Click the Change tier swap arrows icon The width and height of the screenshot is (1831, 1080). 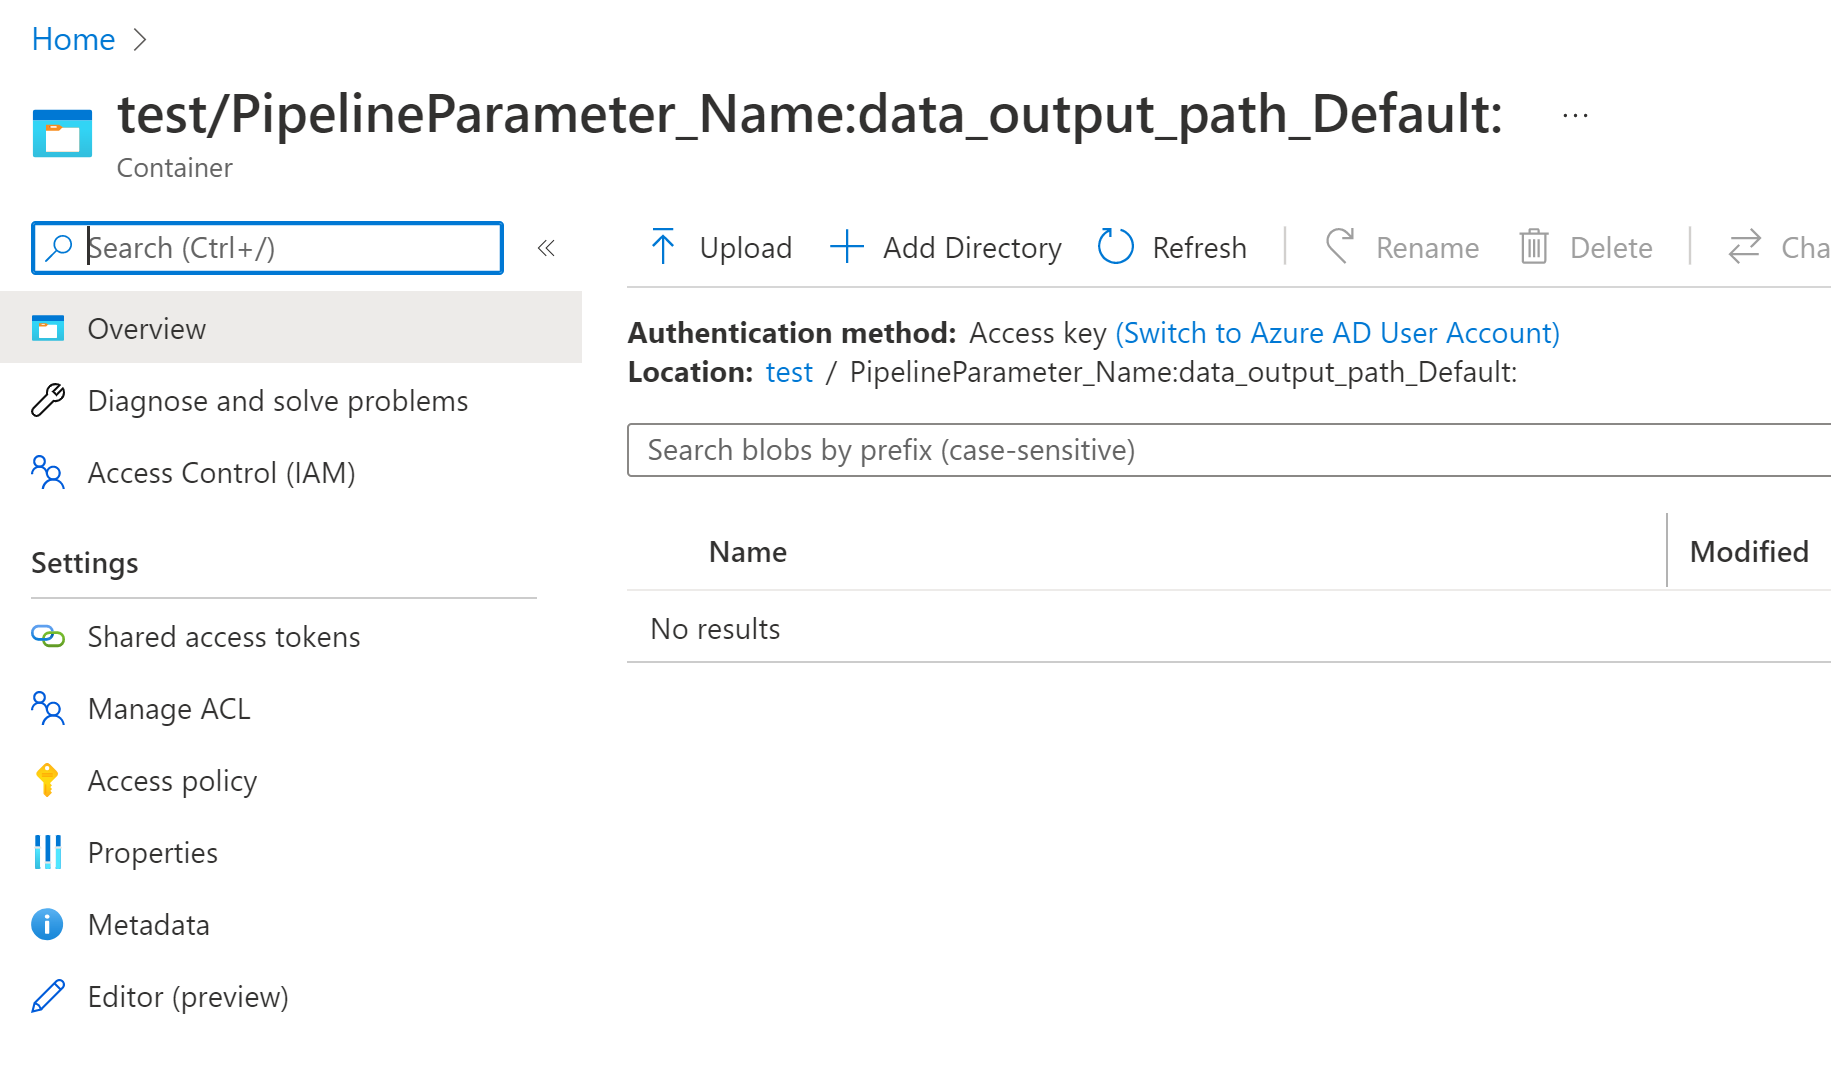point(1744,246)
